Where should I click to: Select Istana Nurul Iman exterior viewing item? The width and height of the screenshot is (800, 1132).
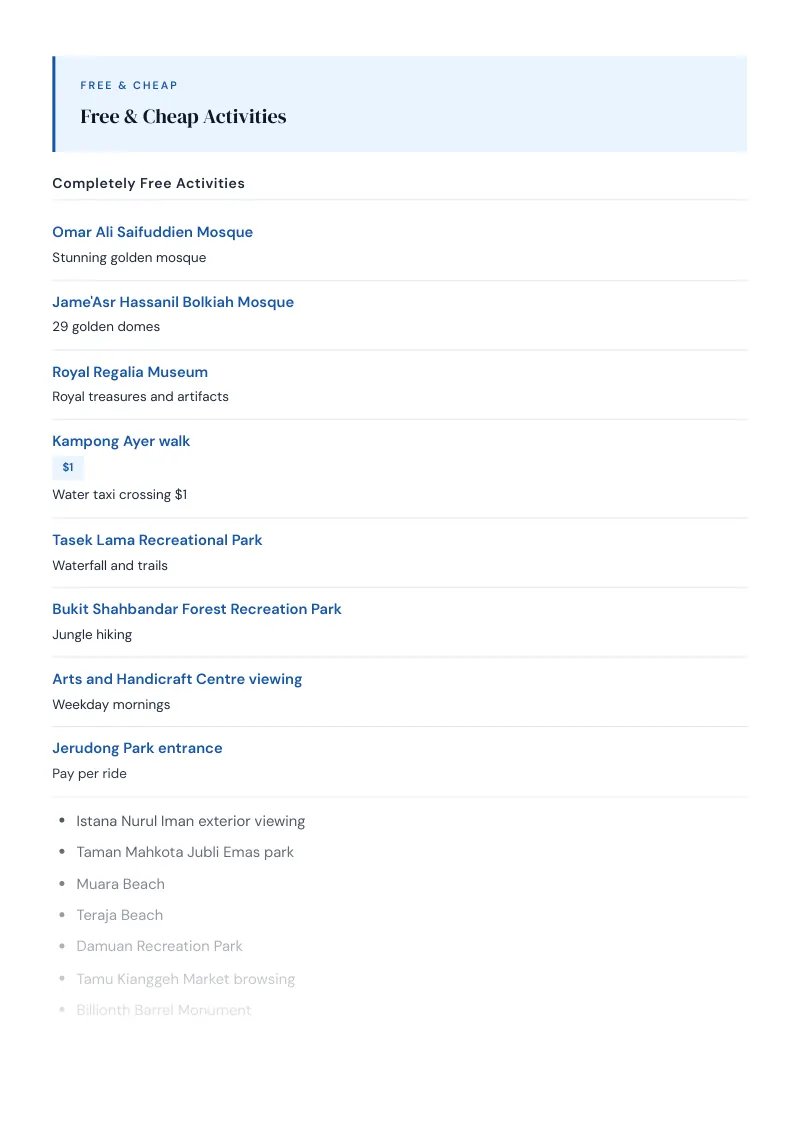[x=191, y=821]
